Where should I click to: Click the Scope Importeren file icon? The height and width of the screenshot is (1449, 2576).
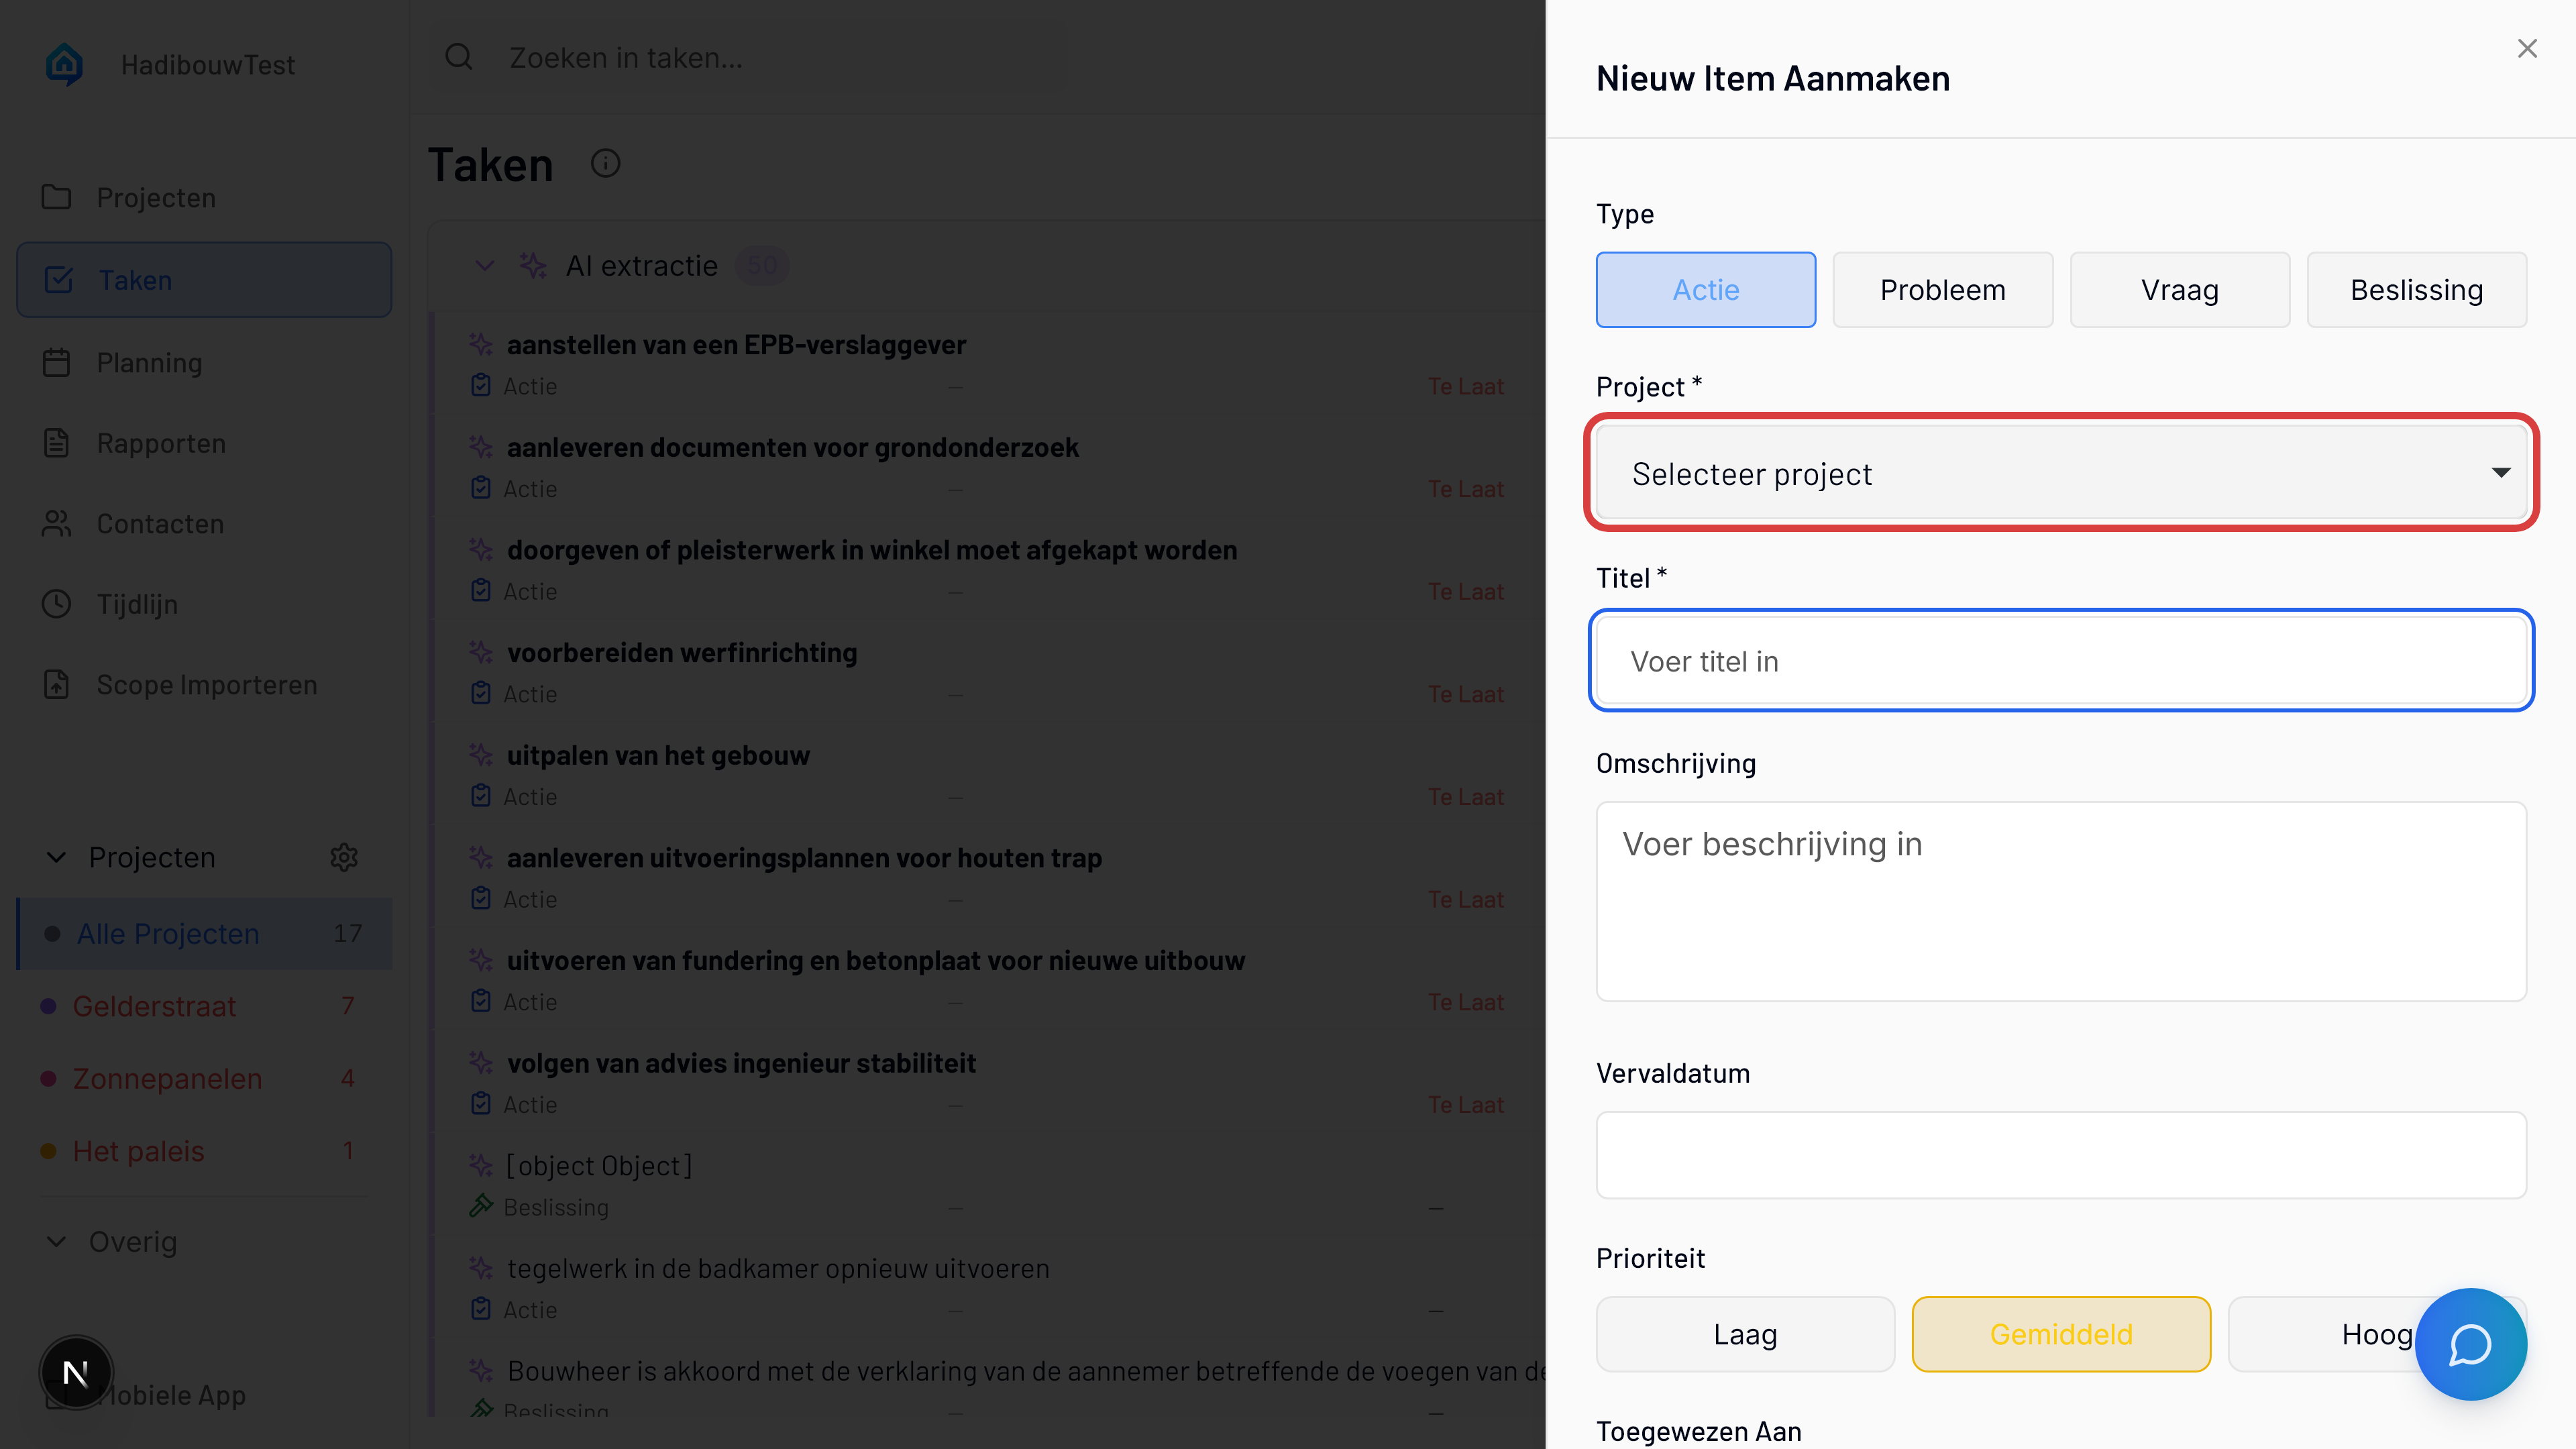point(57,685)
